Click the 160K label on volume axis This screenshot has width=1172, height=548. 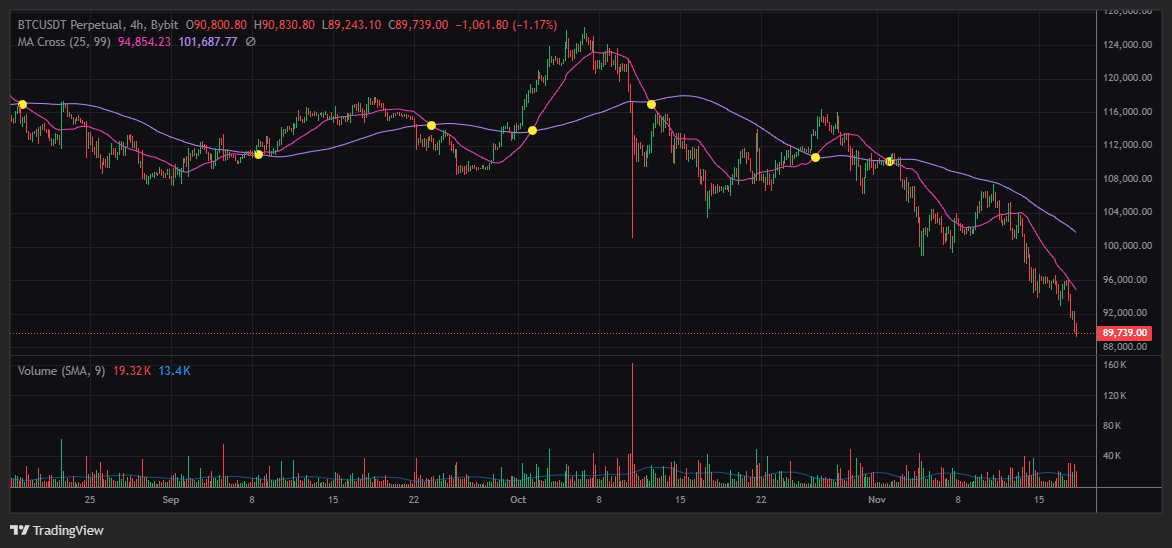click(x=1115, y=365)
